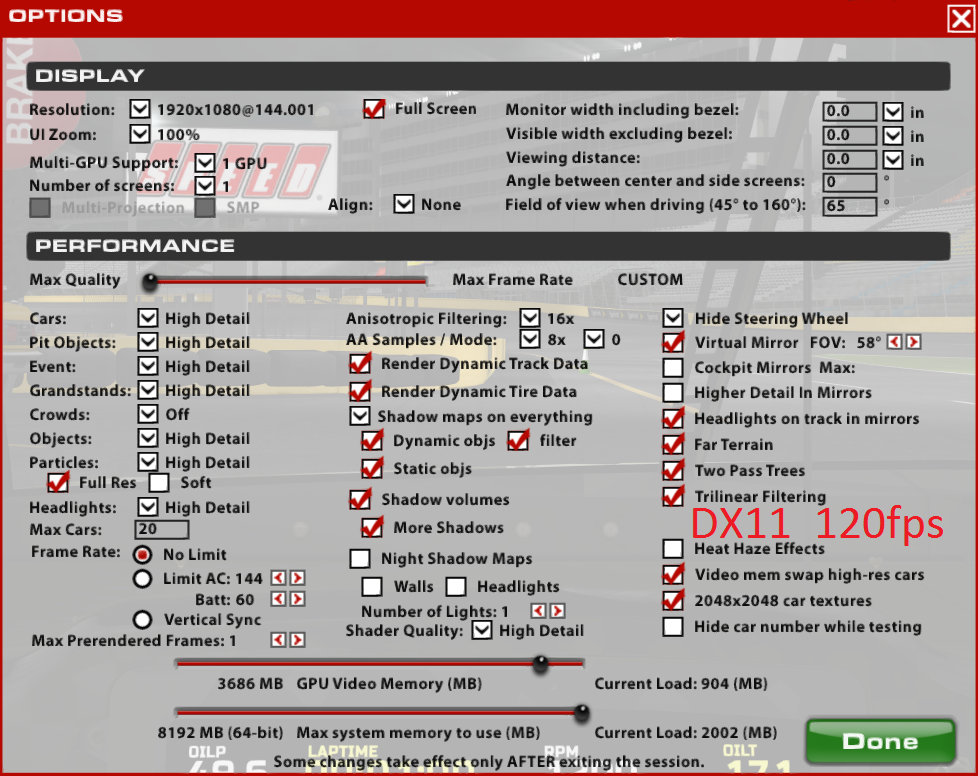This screenshot has width=978, height=776.
Task: Disable Render Dynamic Track Data
Action: tap(360, 365)
